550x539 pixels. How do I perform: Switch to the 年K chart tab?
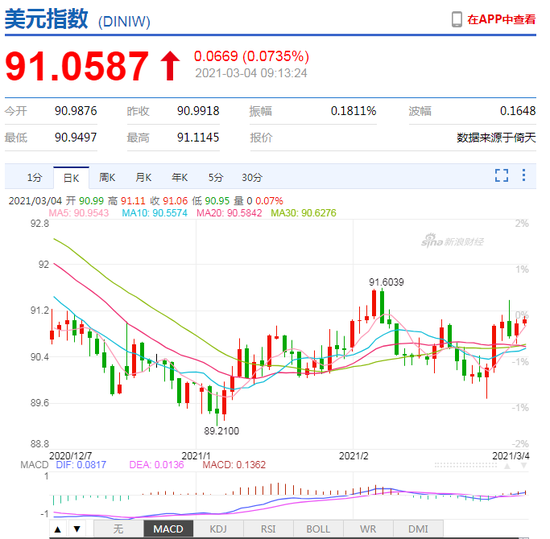click(179, 177)
